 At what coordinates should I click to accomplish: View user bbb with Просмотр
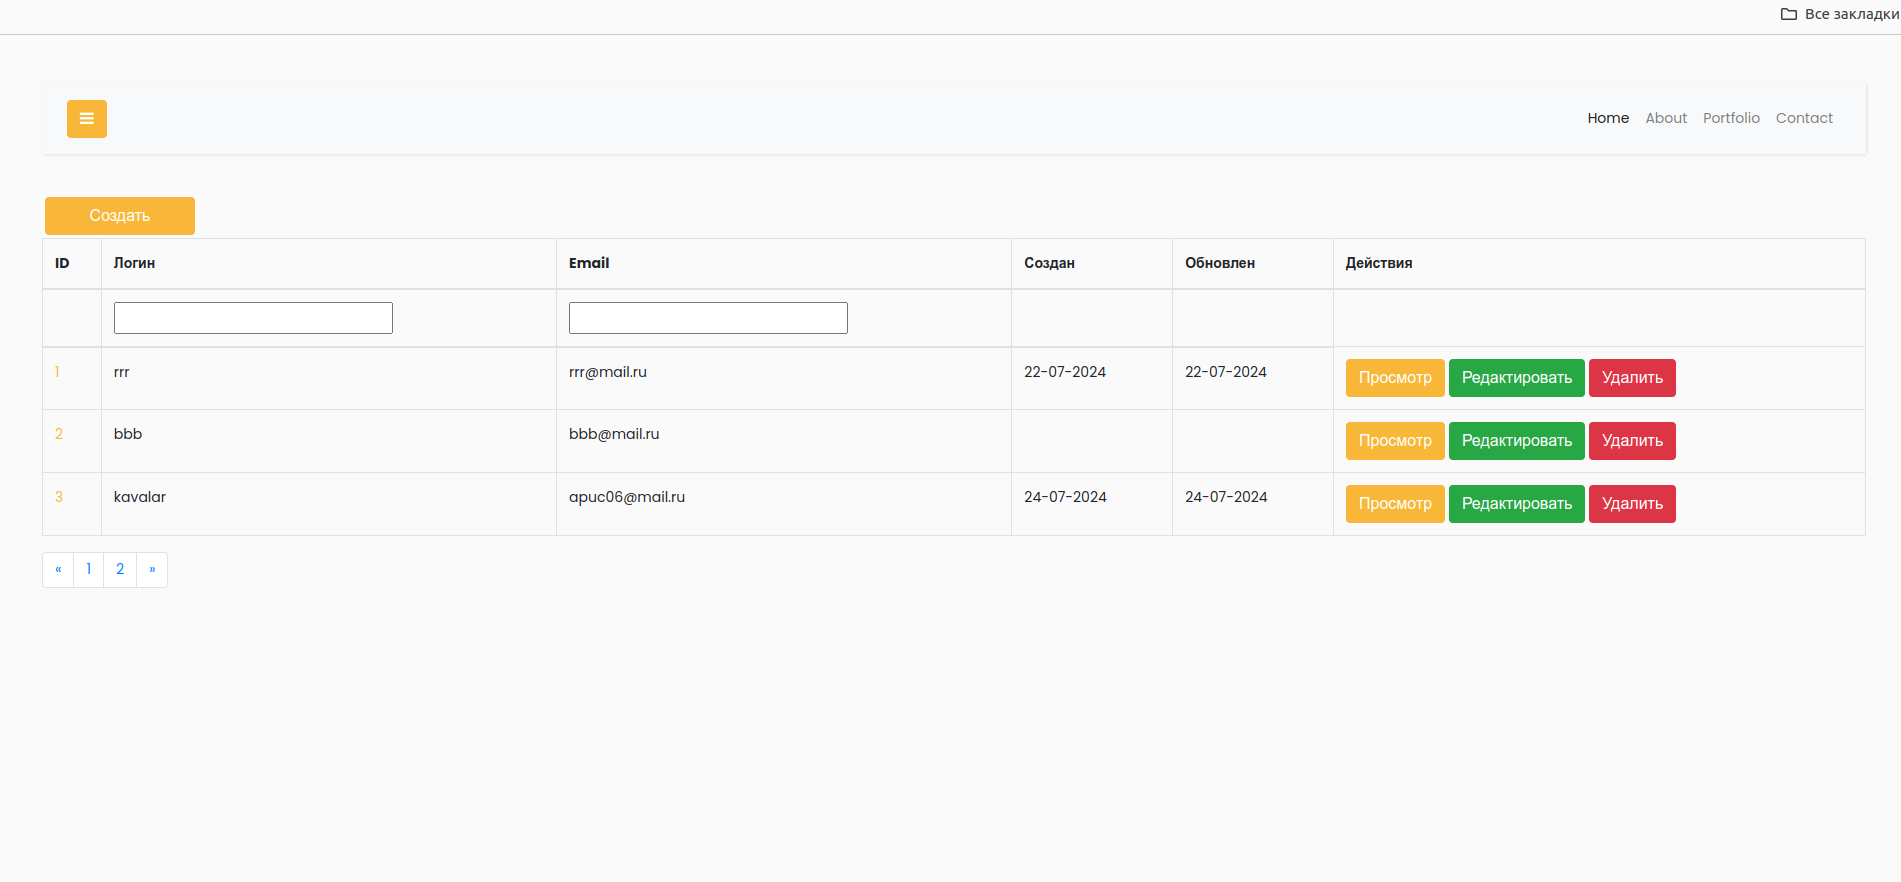pyautogui.click(x=1395, y=441)
